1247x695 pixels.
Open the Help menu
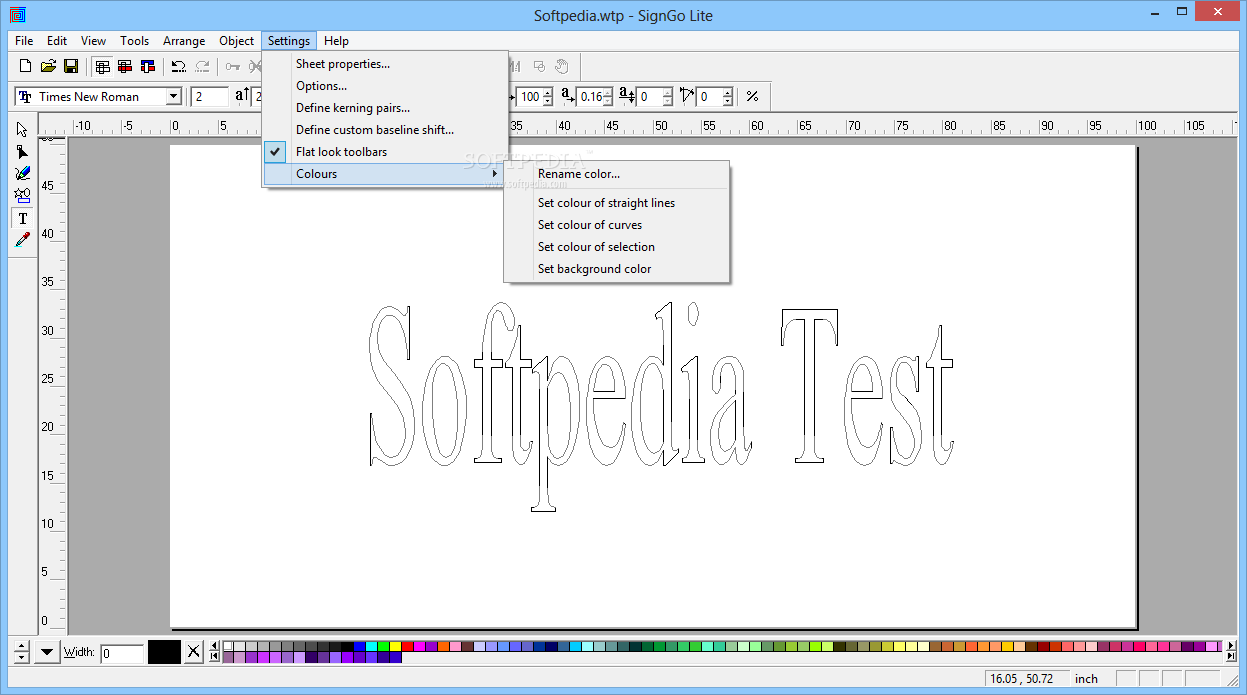(x=336, y=41)
